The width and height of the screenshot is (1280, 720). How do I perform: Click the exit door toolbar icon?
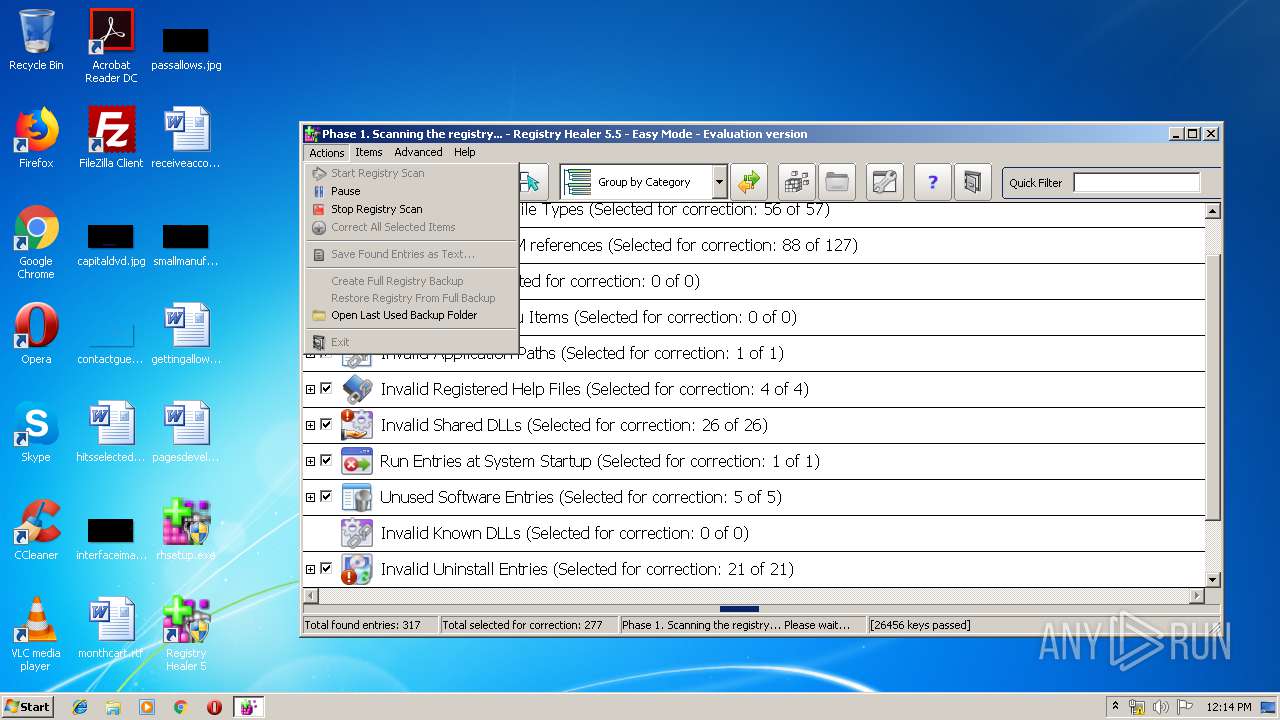point(972,182)
